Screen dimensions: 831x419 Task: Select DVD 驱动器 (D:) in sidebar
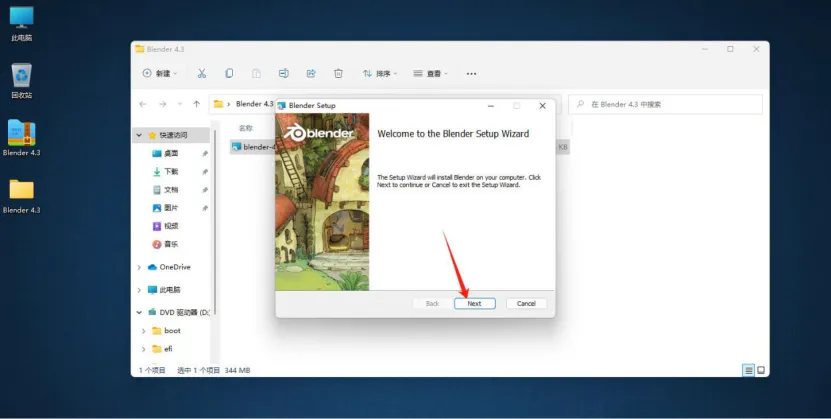[x=179, y=313]
